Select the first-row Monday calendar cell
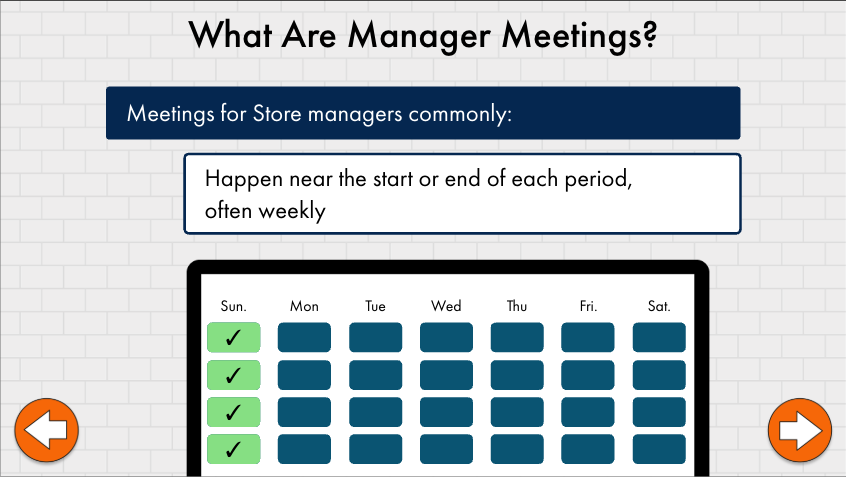 point(304,338)
